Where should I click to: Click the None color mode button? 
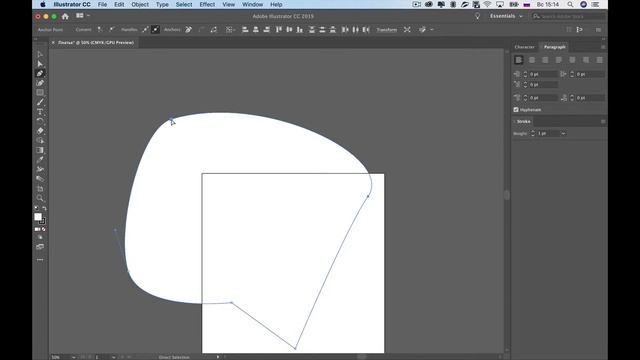[44, 229]
